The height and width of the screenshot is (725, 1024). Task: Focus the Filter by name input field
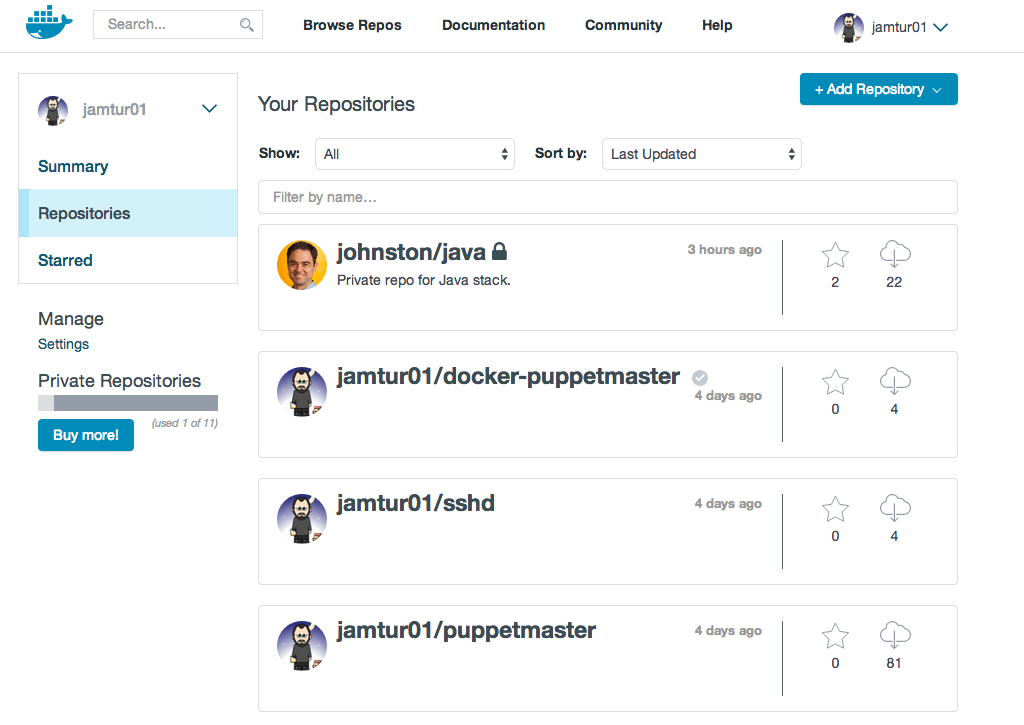[x=607, y=197]
